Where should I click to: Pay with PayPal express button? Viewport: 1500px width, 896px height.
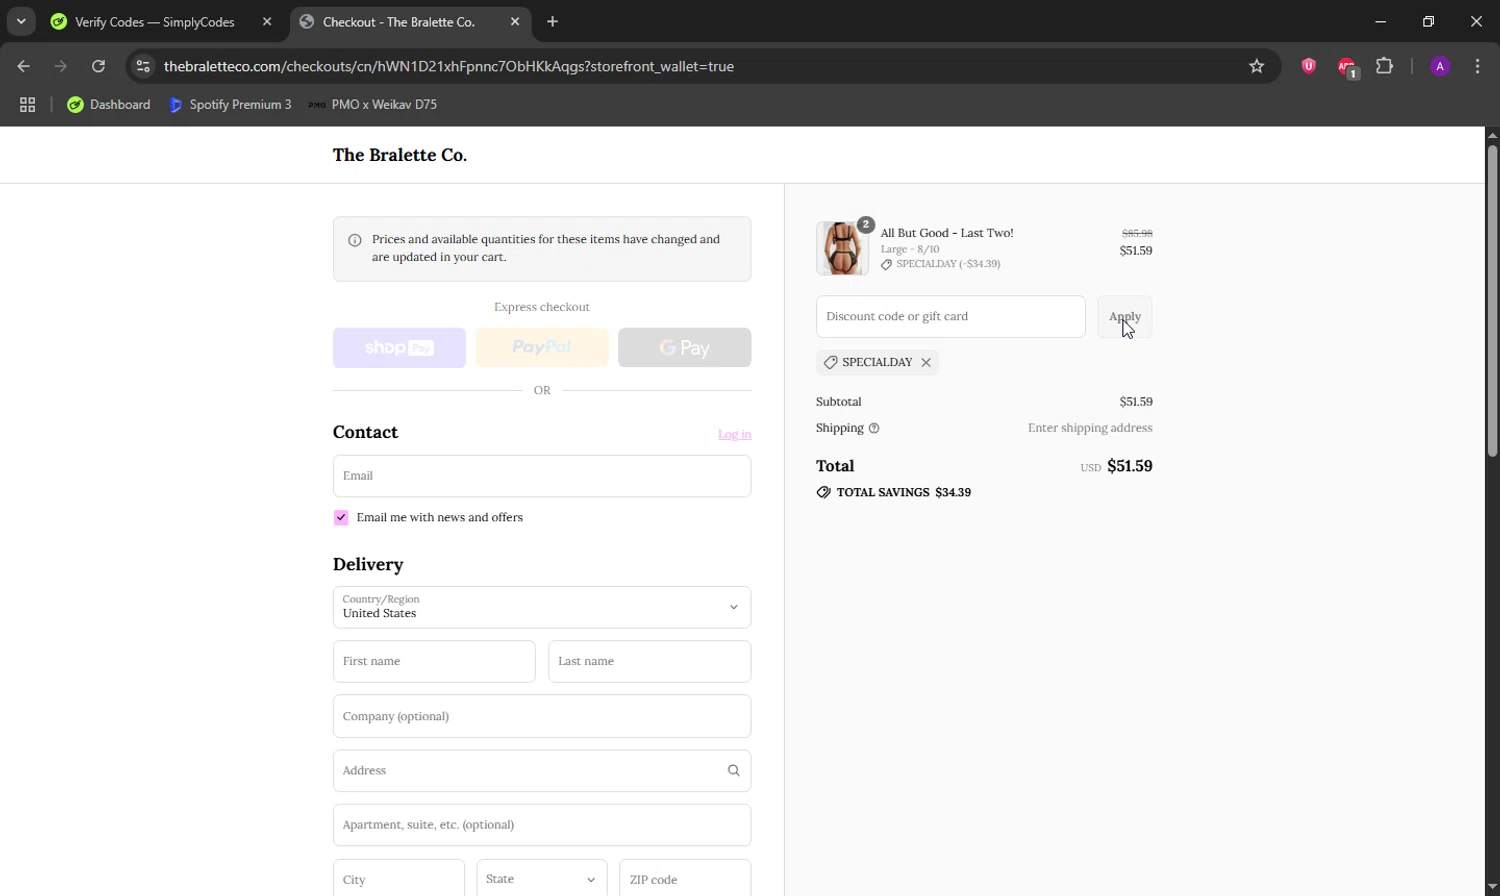pos(542,348)
